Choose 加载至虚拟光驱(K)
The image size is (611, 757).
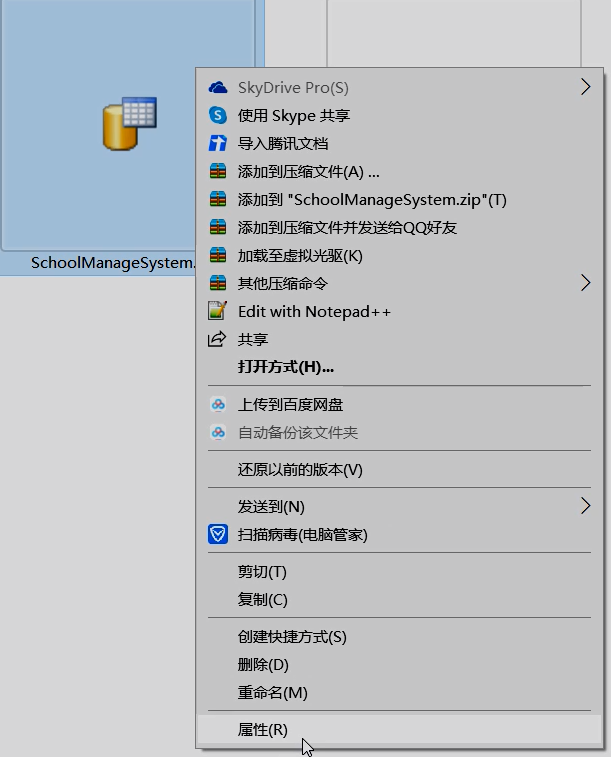click(399, 255)
